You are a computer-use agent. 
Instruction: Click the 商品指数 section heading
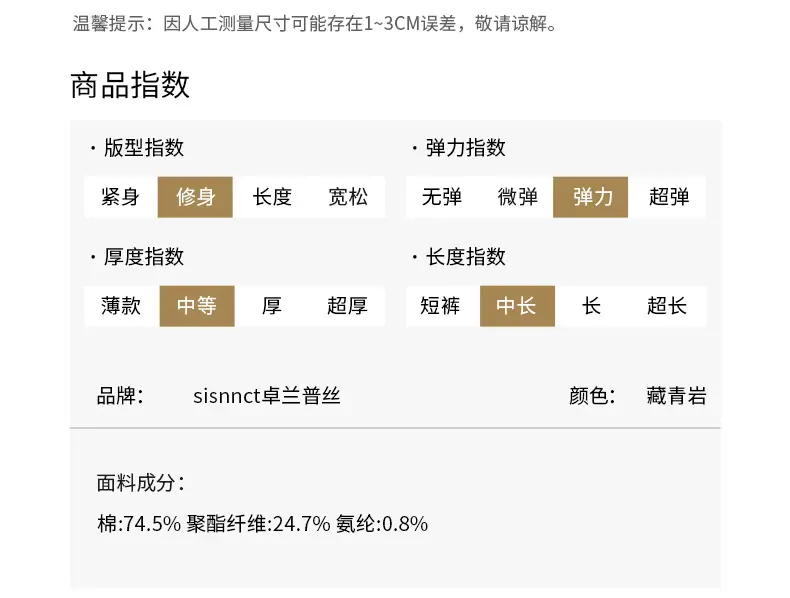point(130,85)
